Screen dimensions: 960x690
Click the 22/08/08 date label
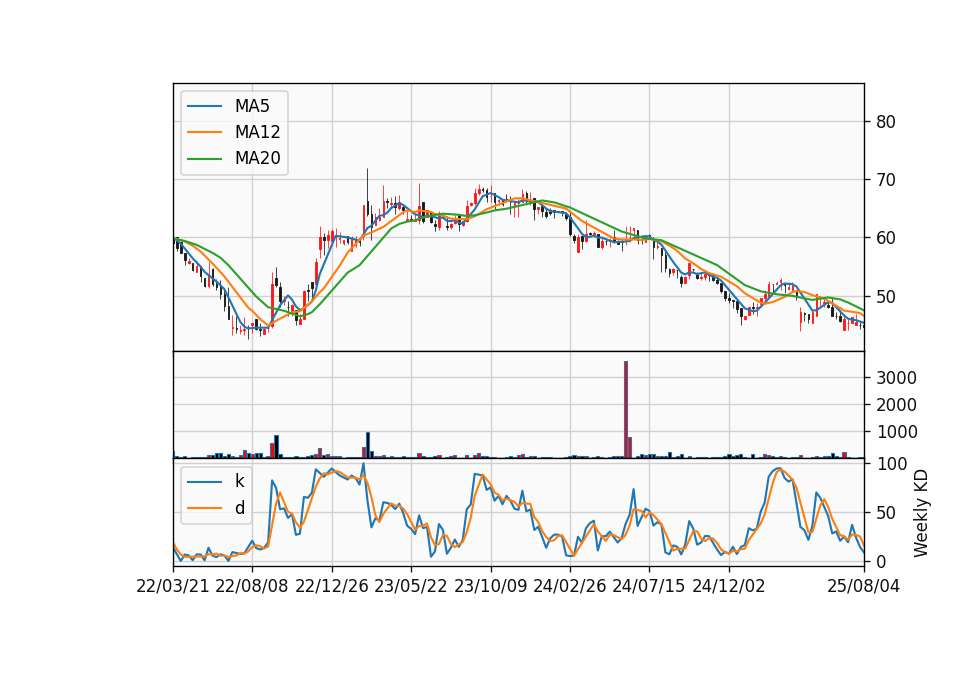[x=252, y=586]
